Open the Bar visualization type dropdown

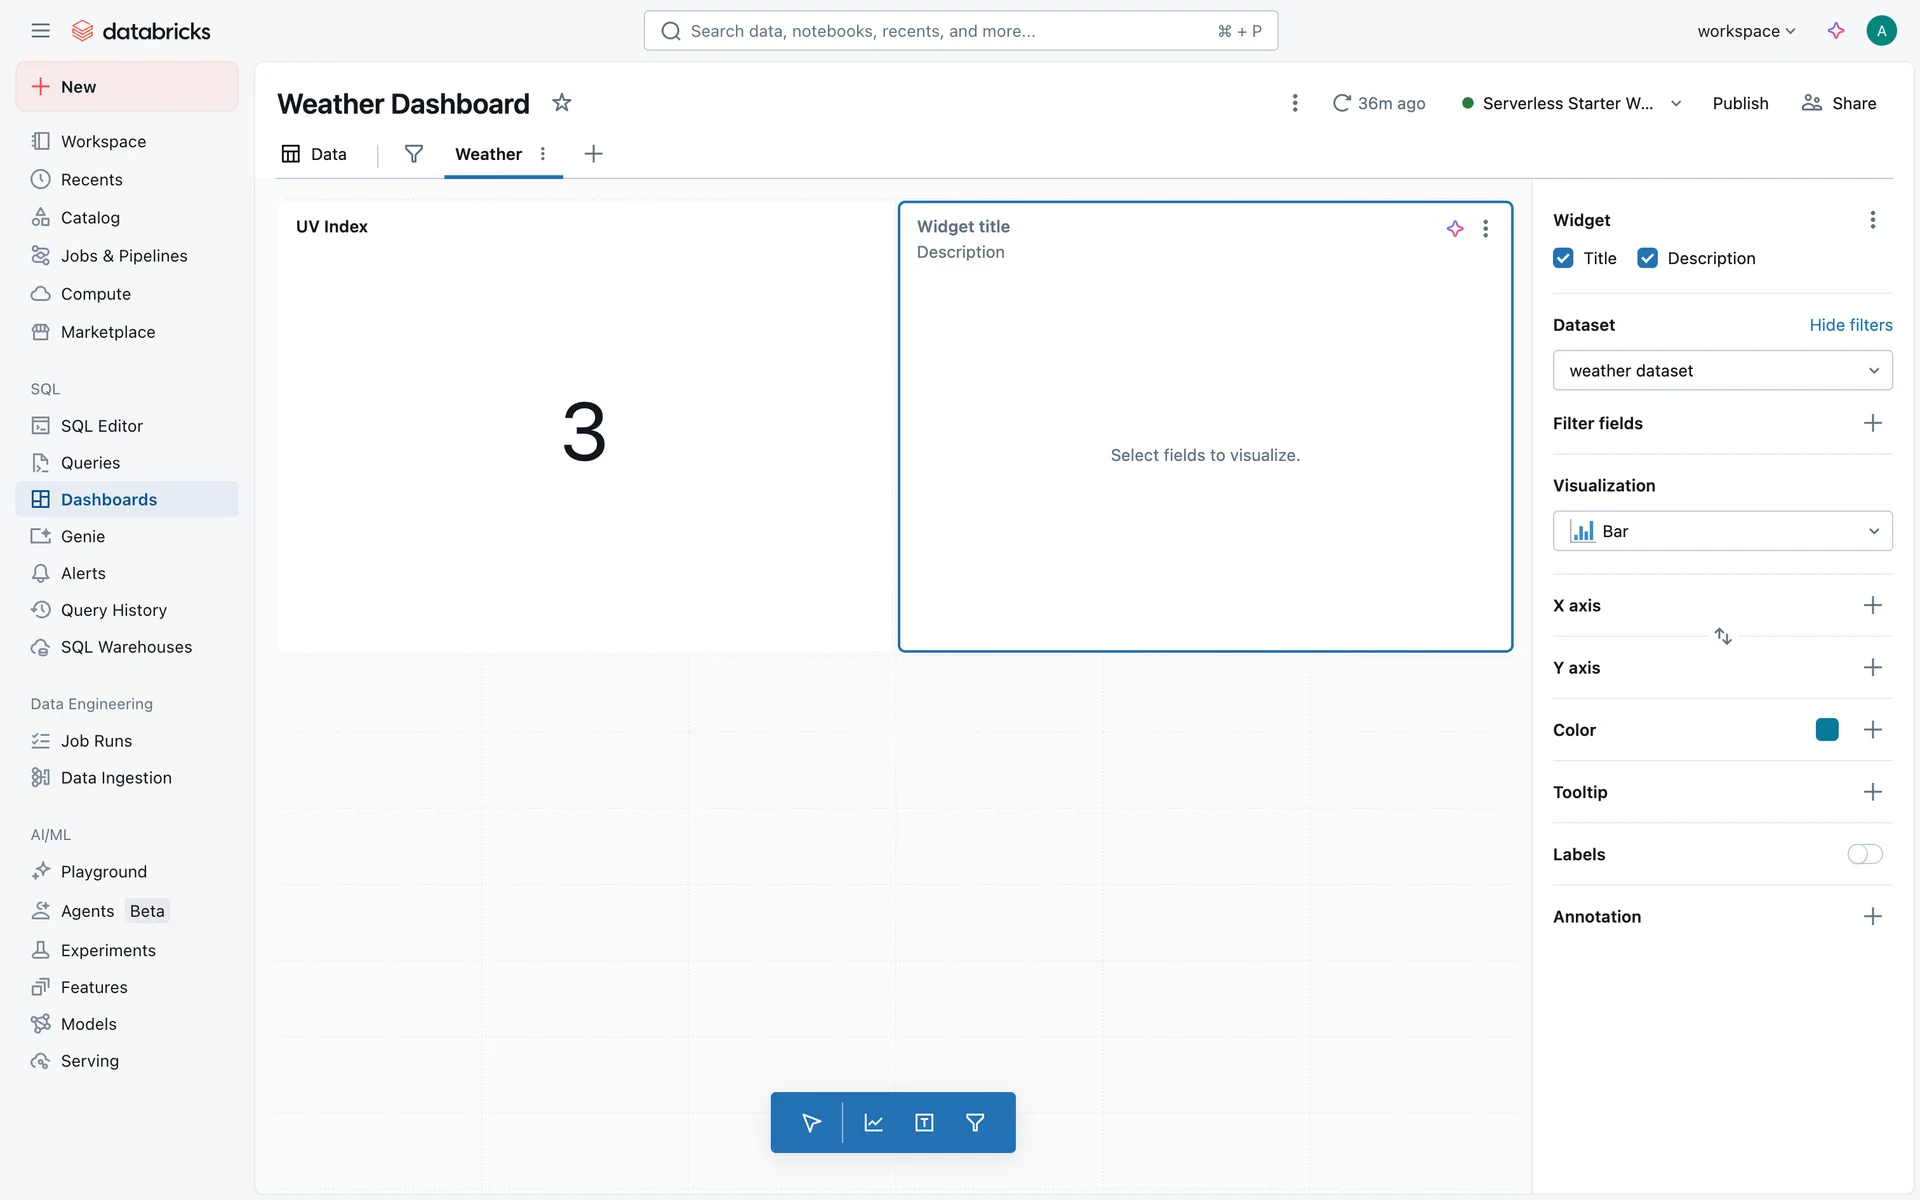pyautogui.click(x=1722, y=531)
